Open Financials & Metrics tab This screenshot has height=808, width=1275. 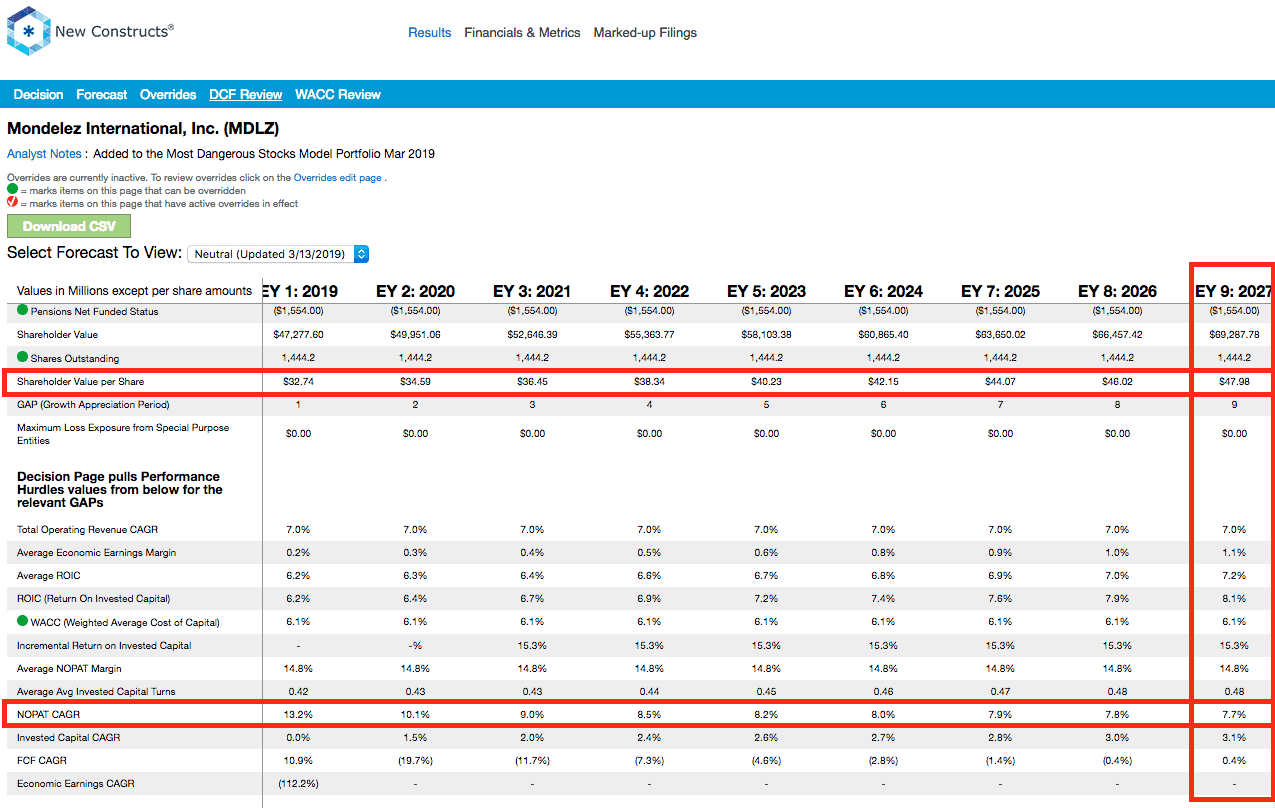pyautogui.click(x=522, y=33)
